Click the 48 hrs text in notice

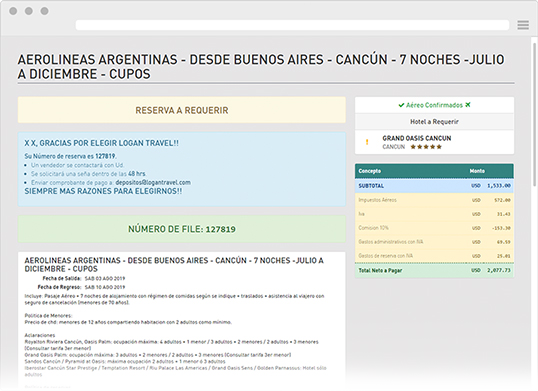click(x=137, y=174)
